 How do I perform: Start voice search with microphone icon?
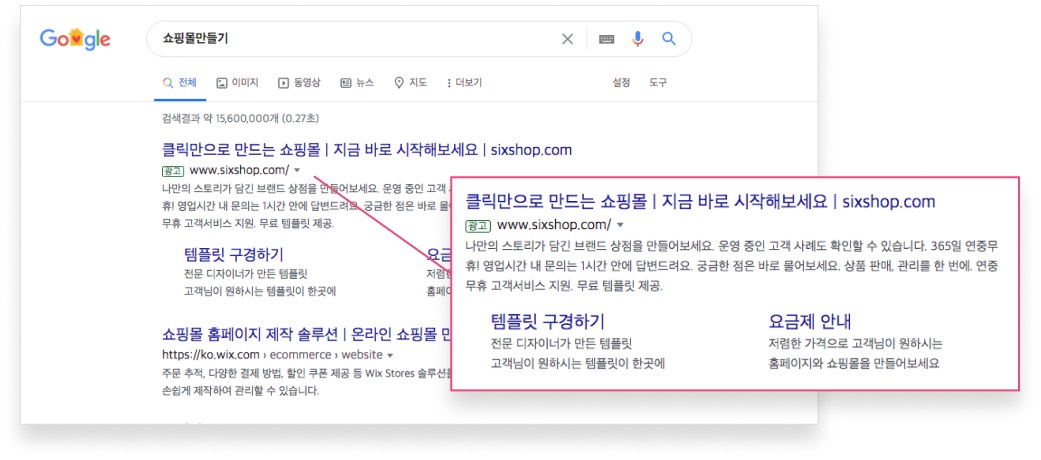click(x=638, y=39)
